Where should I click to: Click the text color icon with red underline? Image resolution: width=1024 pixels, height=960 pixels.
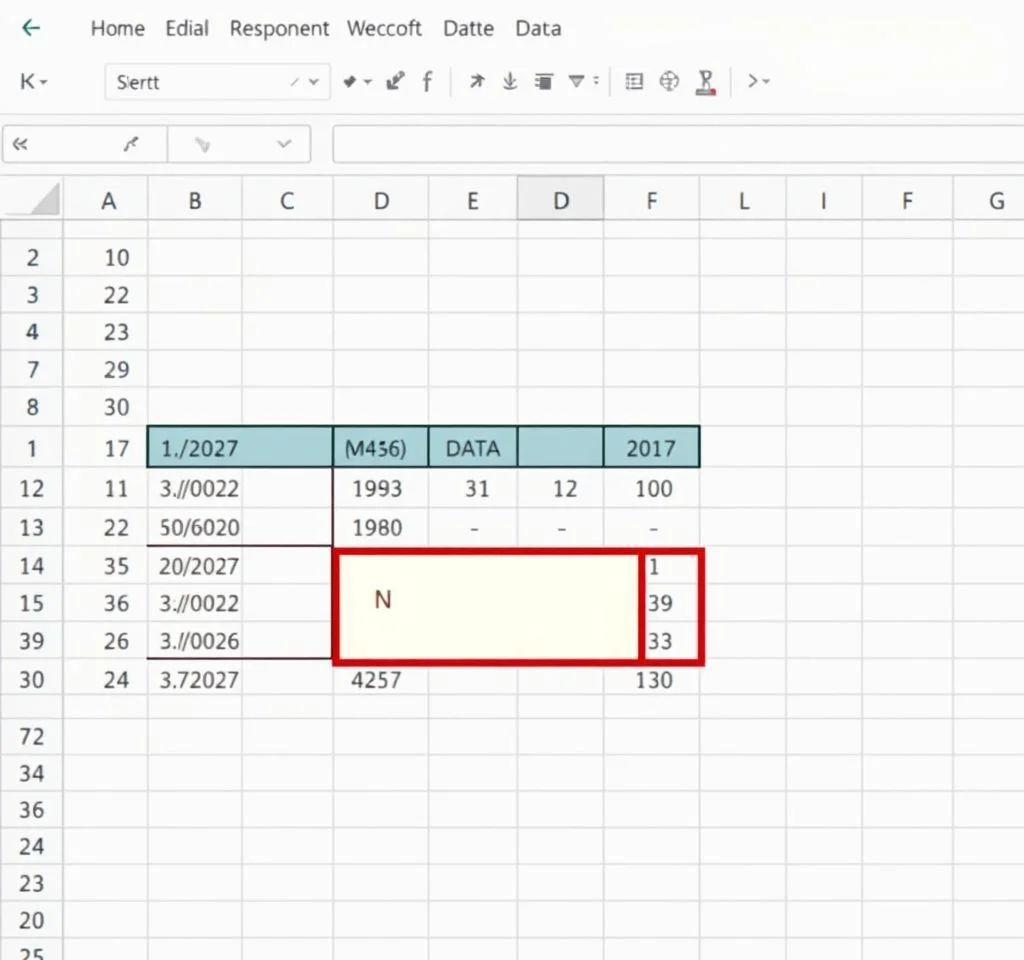[706, 82]
